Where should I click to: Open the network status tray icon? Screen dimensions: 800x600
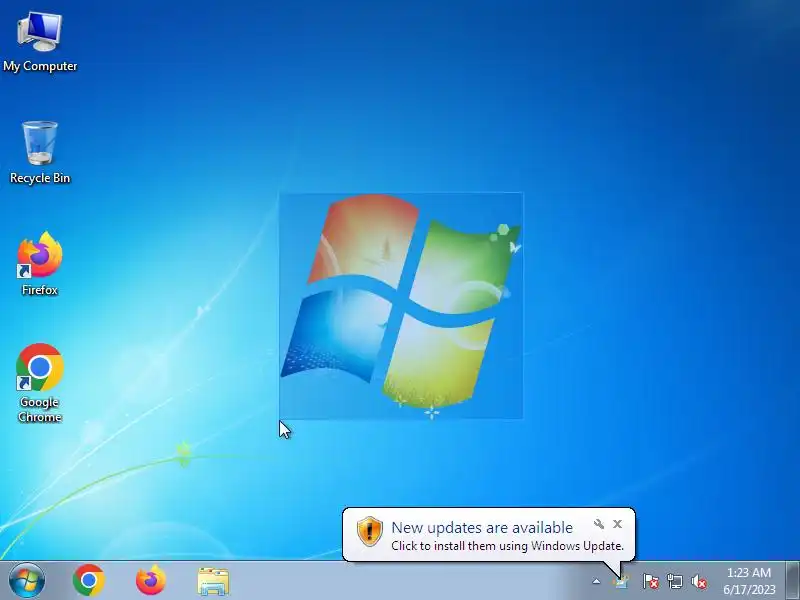(x=674, y=582)
